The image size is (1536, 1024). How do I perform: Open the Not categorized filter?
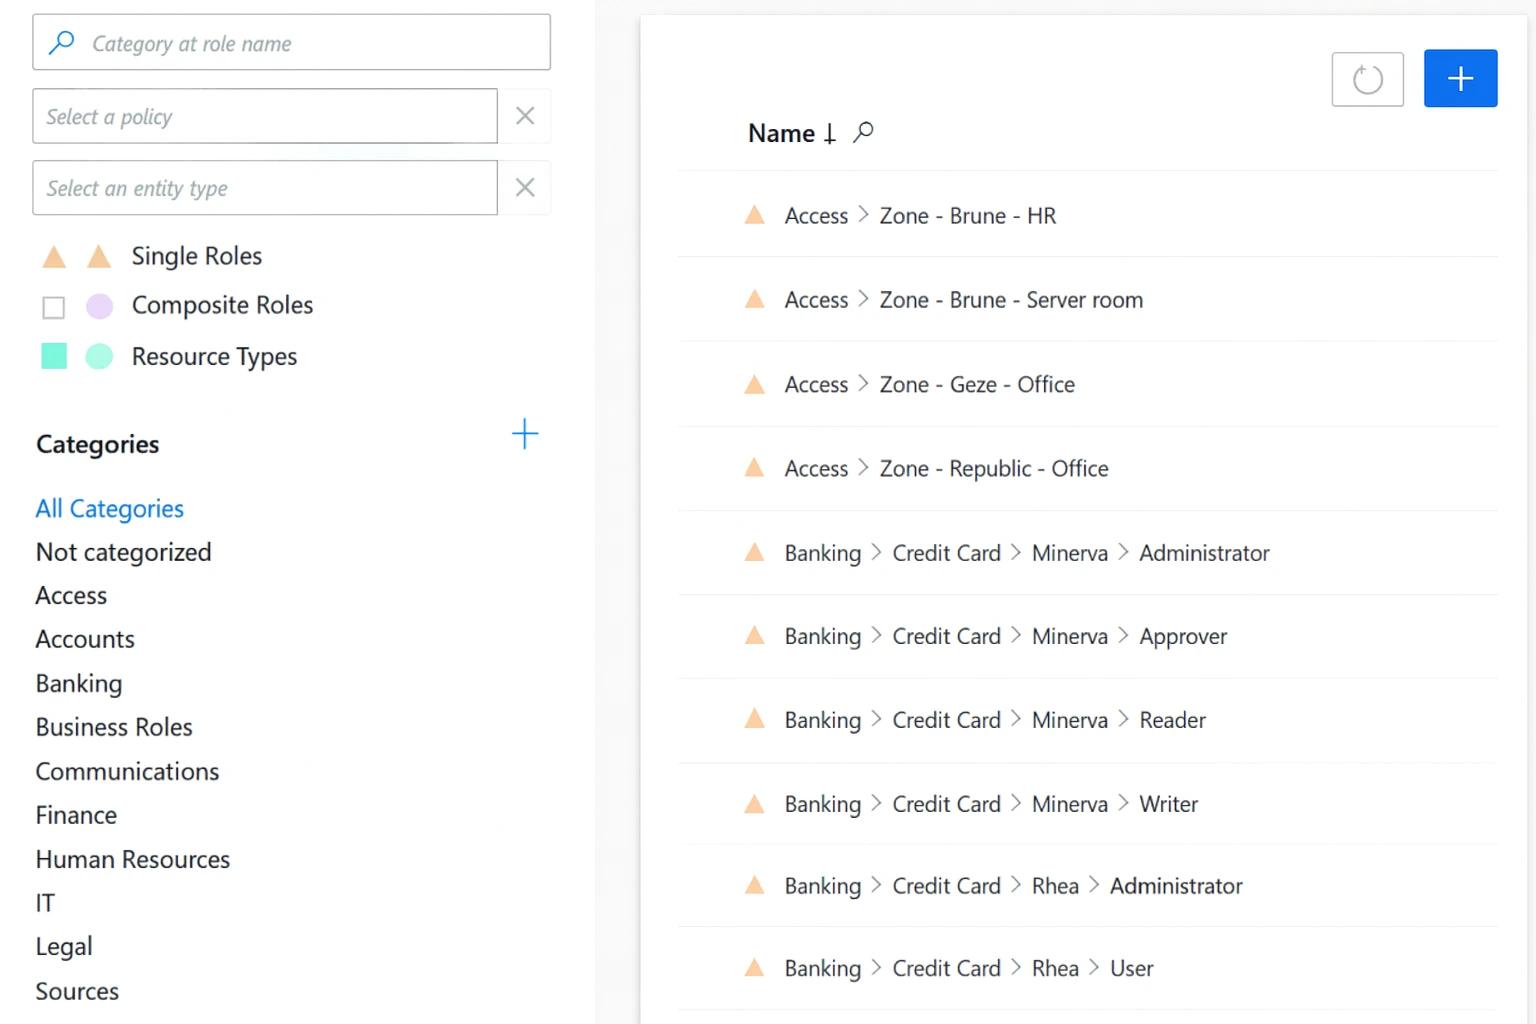[123, 551]
